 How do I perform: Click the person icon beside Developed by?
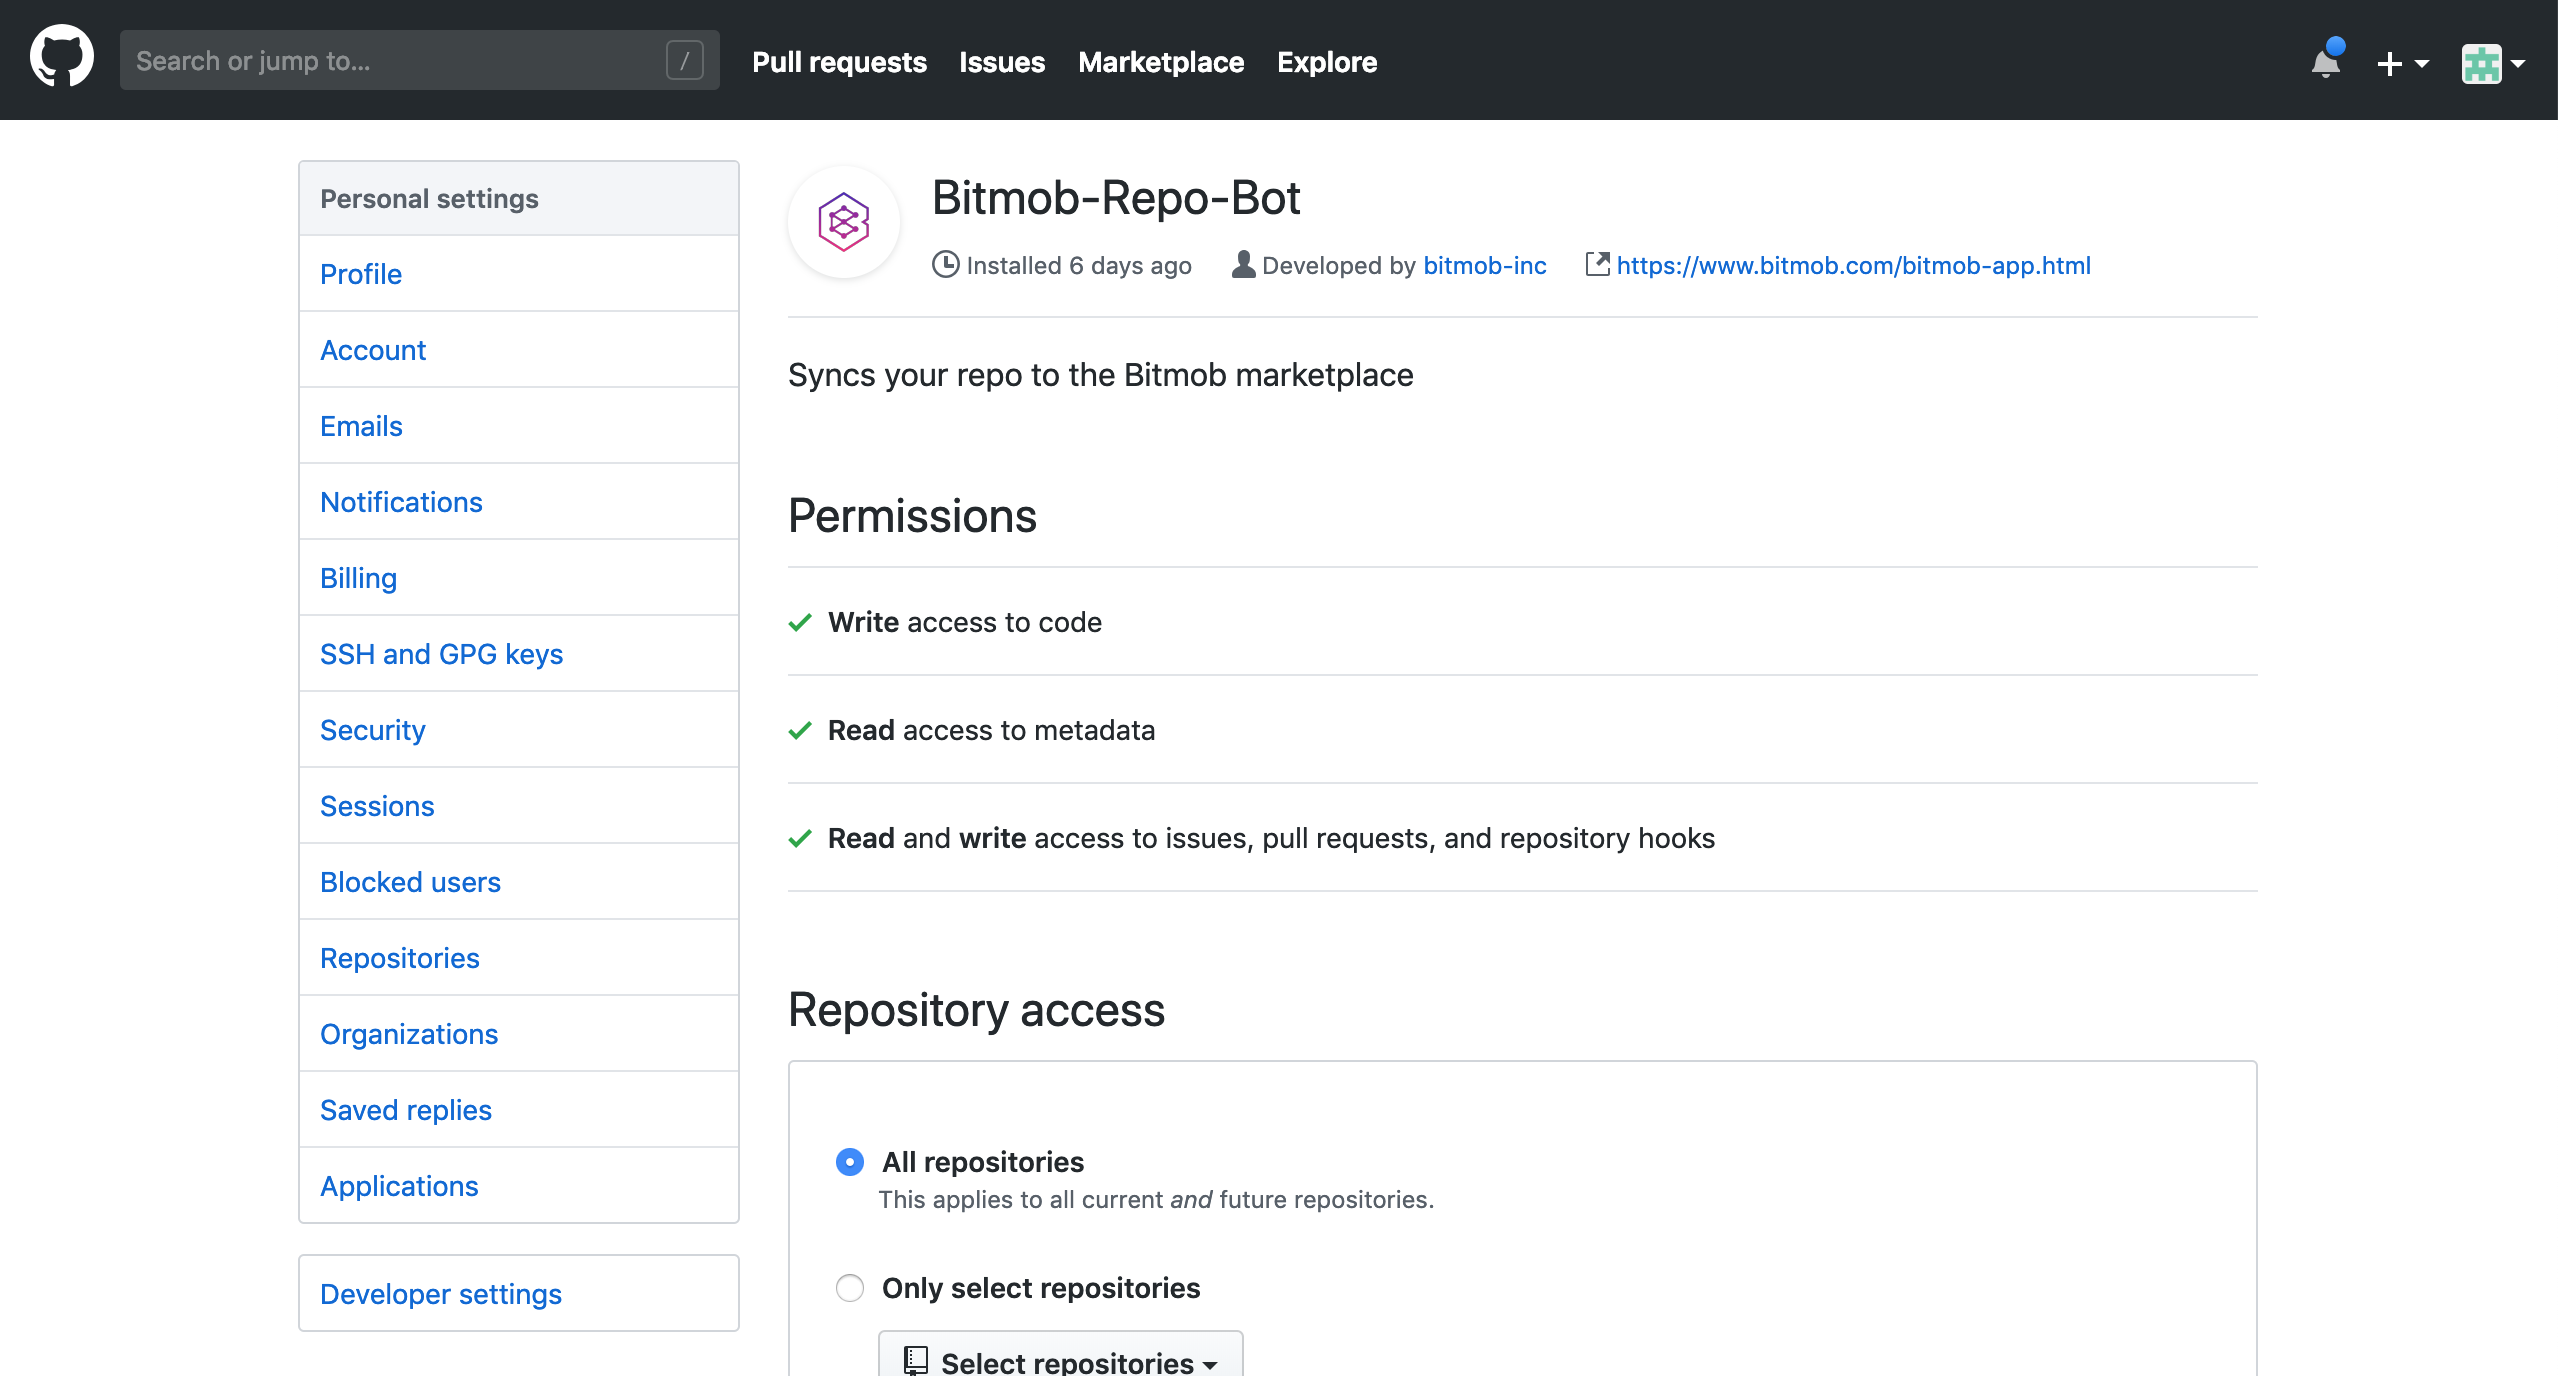coord(1243,264)
